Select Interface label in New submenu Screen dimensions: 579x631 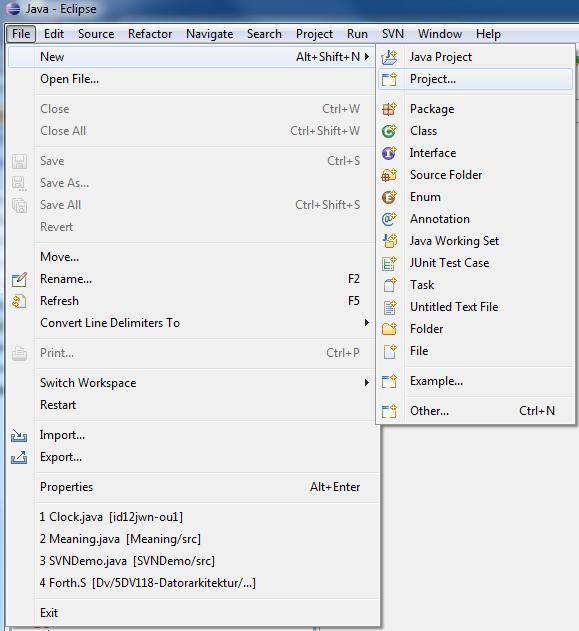(x=433, y=153)
